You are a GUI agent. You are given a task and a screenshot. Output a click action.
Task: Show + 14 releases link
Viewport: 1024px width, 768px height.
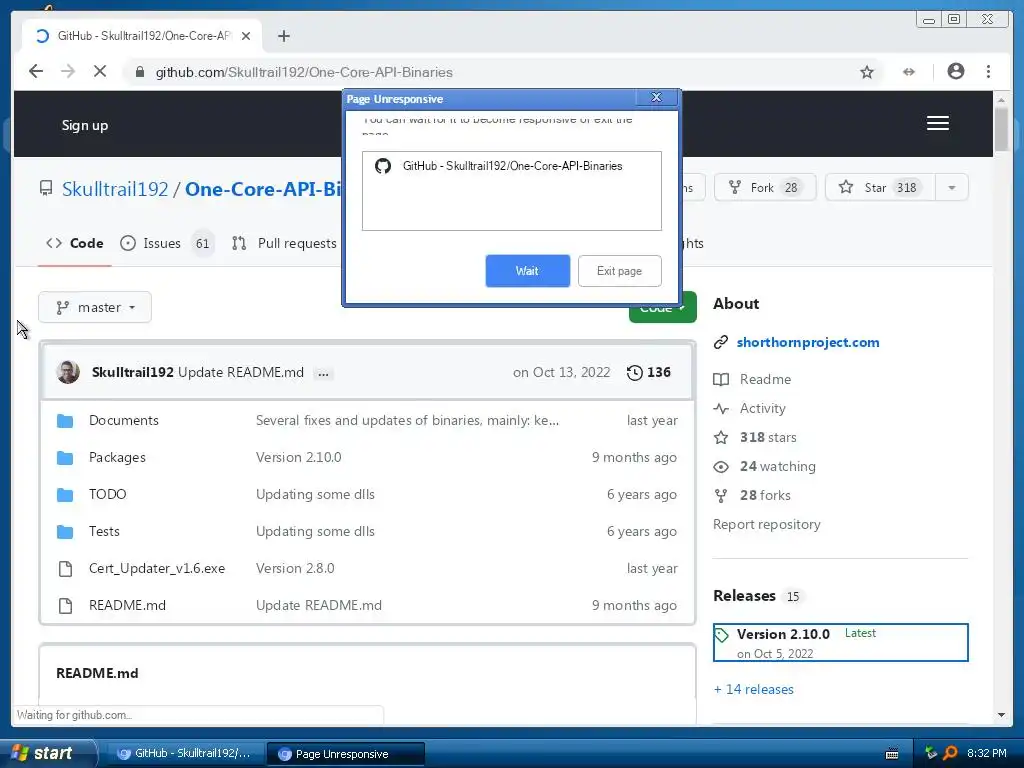pyautogui.click(x=754, y=690)
